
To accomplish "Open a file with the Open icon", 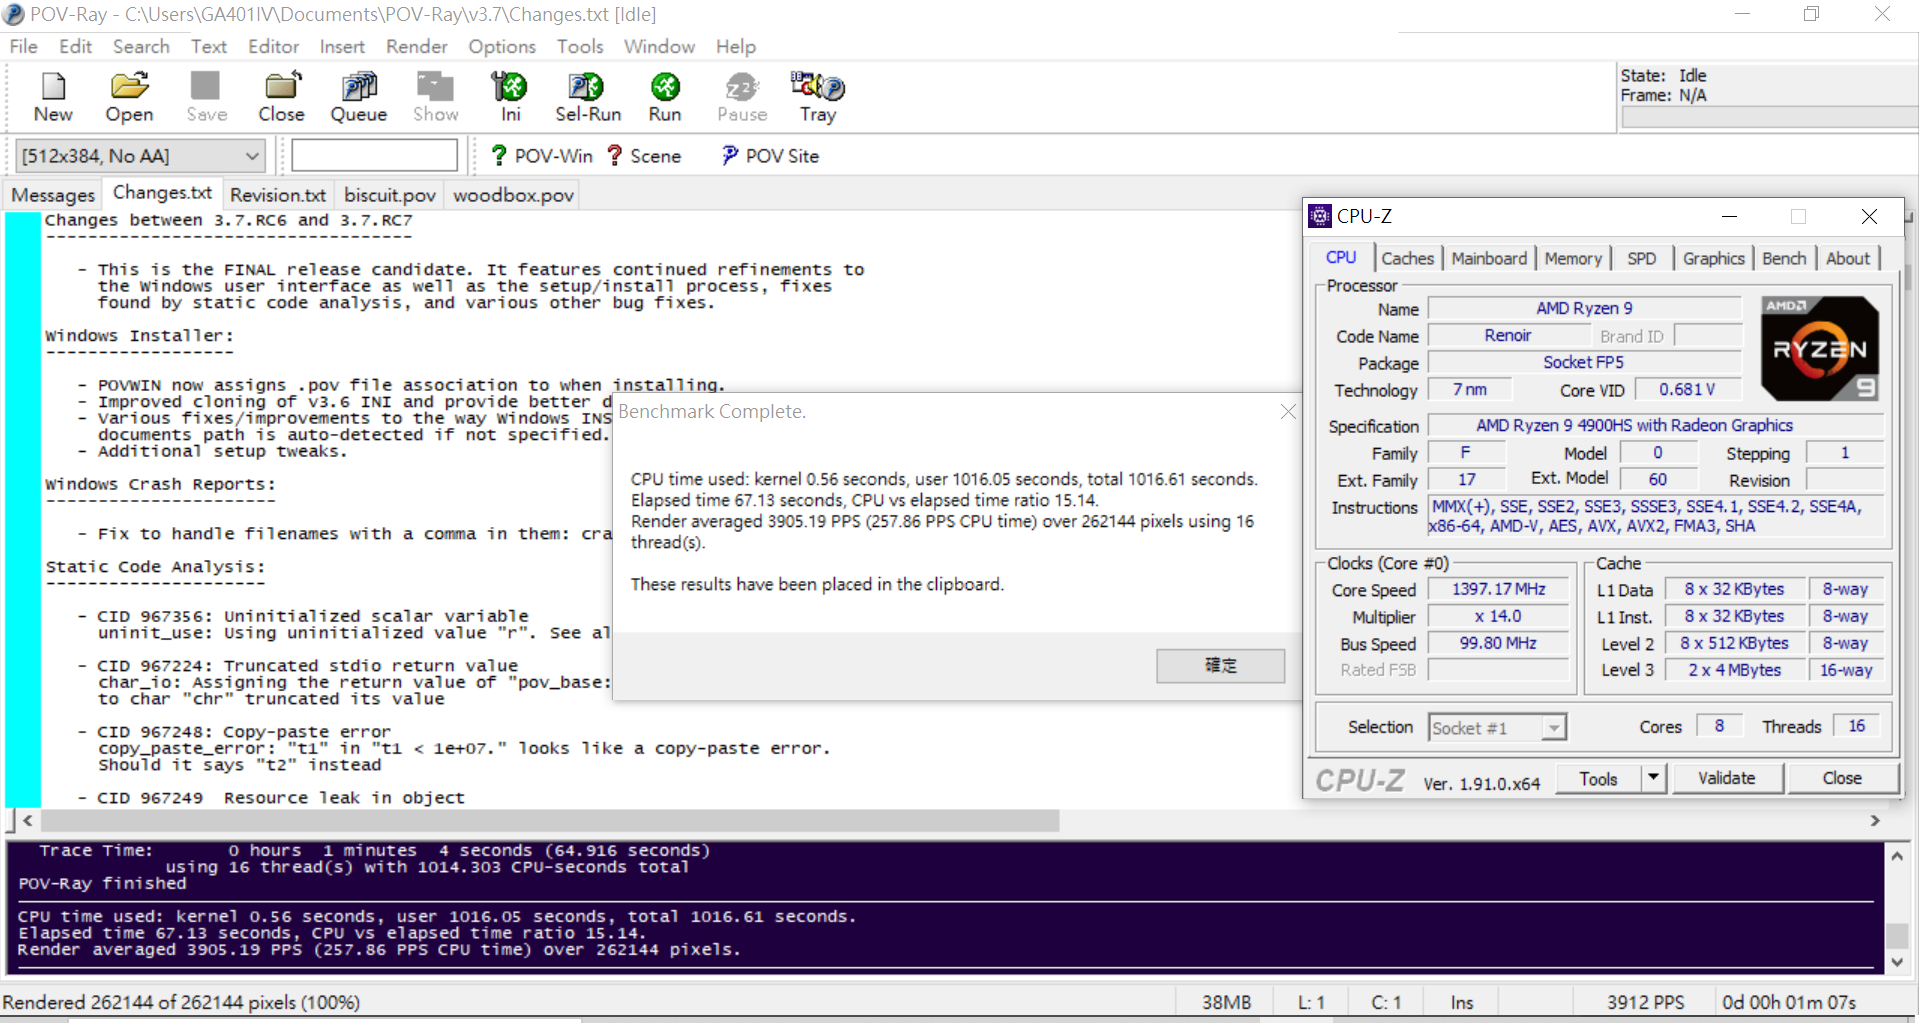I will 129,97.
